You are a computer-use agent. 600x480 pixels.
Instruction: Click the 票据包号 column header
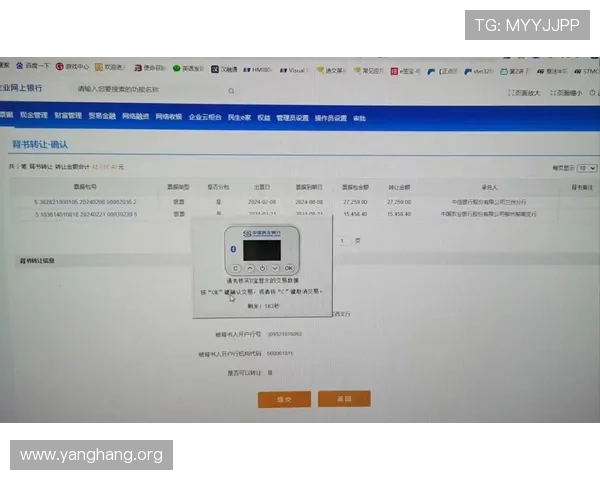[x=85, y=187]
